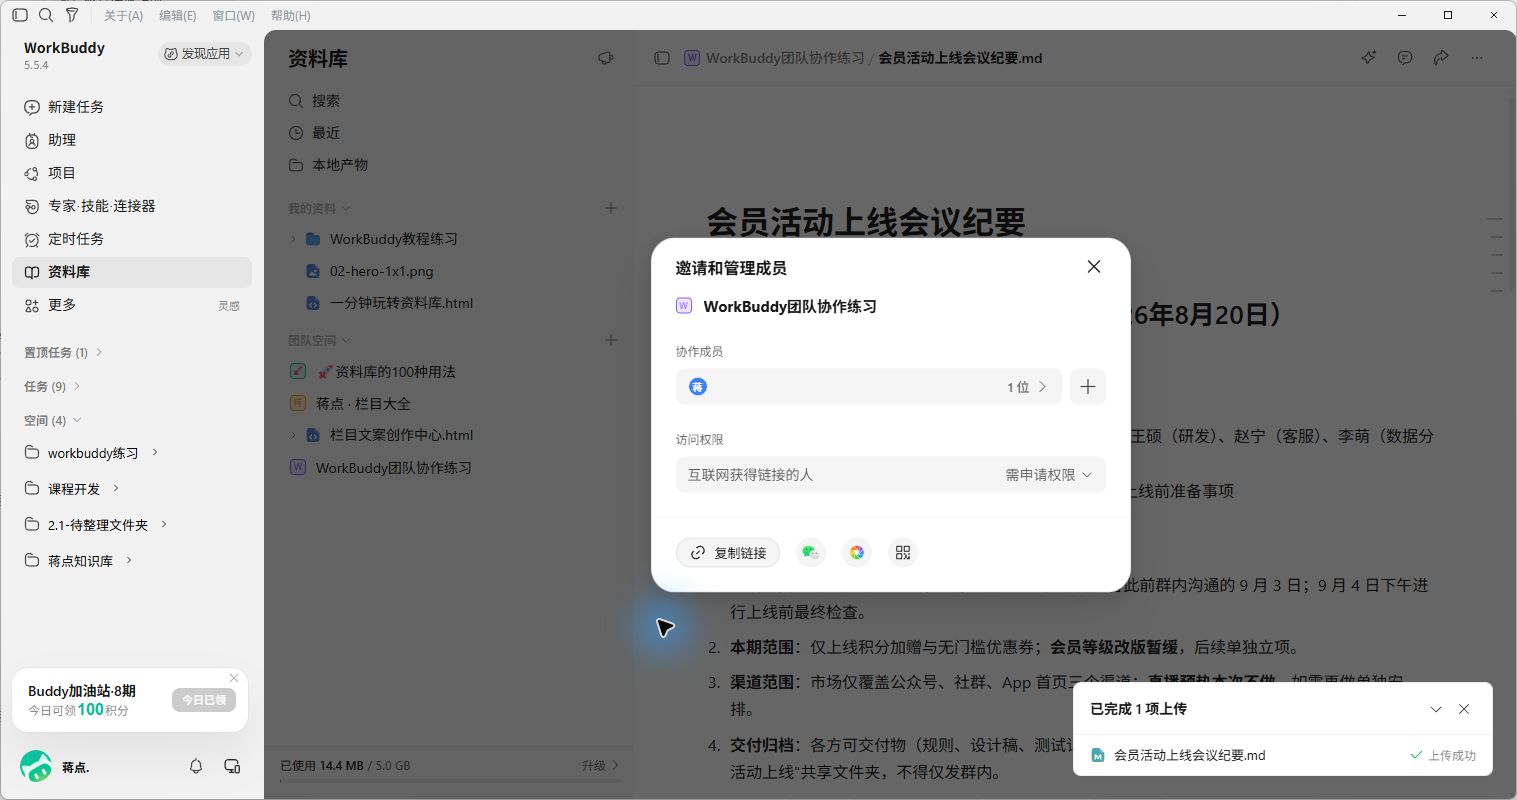The width and height of the screenshot is (1517, 800).
Task: Show the QR code for sharing
Action: click(x=903, y=553)
